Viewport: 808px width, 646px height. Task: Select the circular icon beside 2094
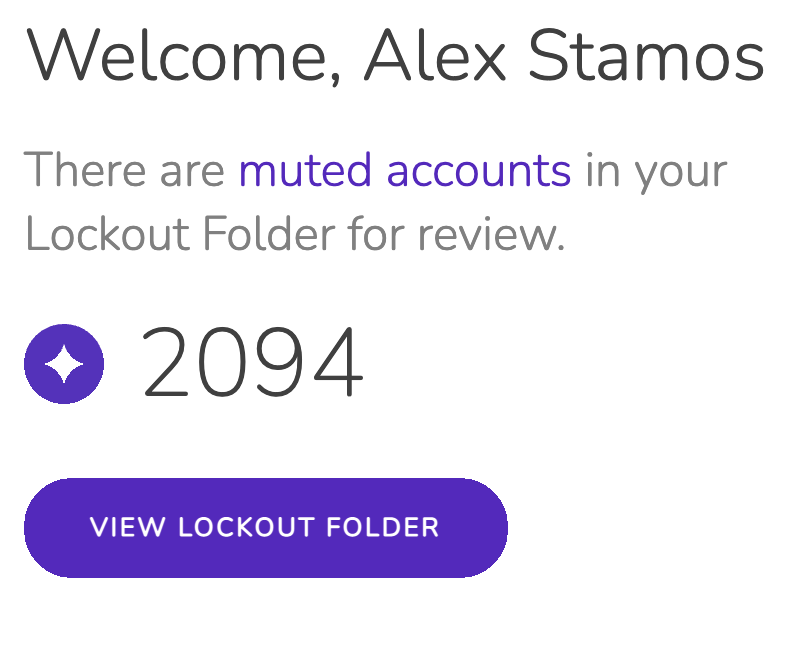(64, 364)
